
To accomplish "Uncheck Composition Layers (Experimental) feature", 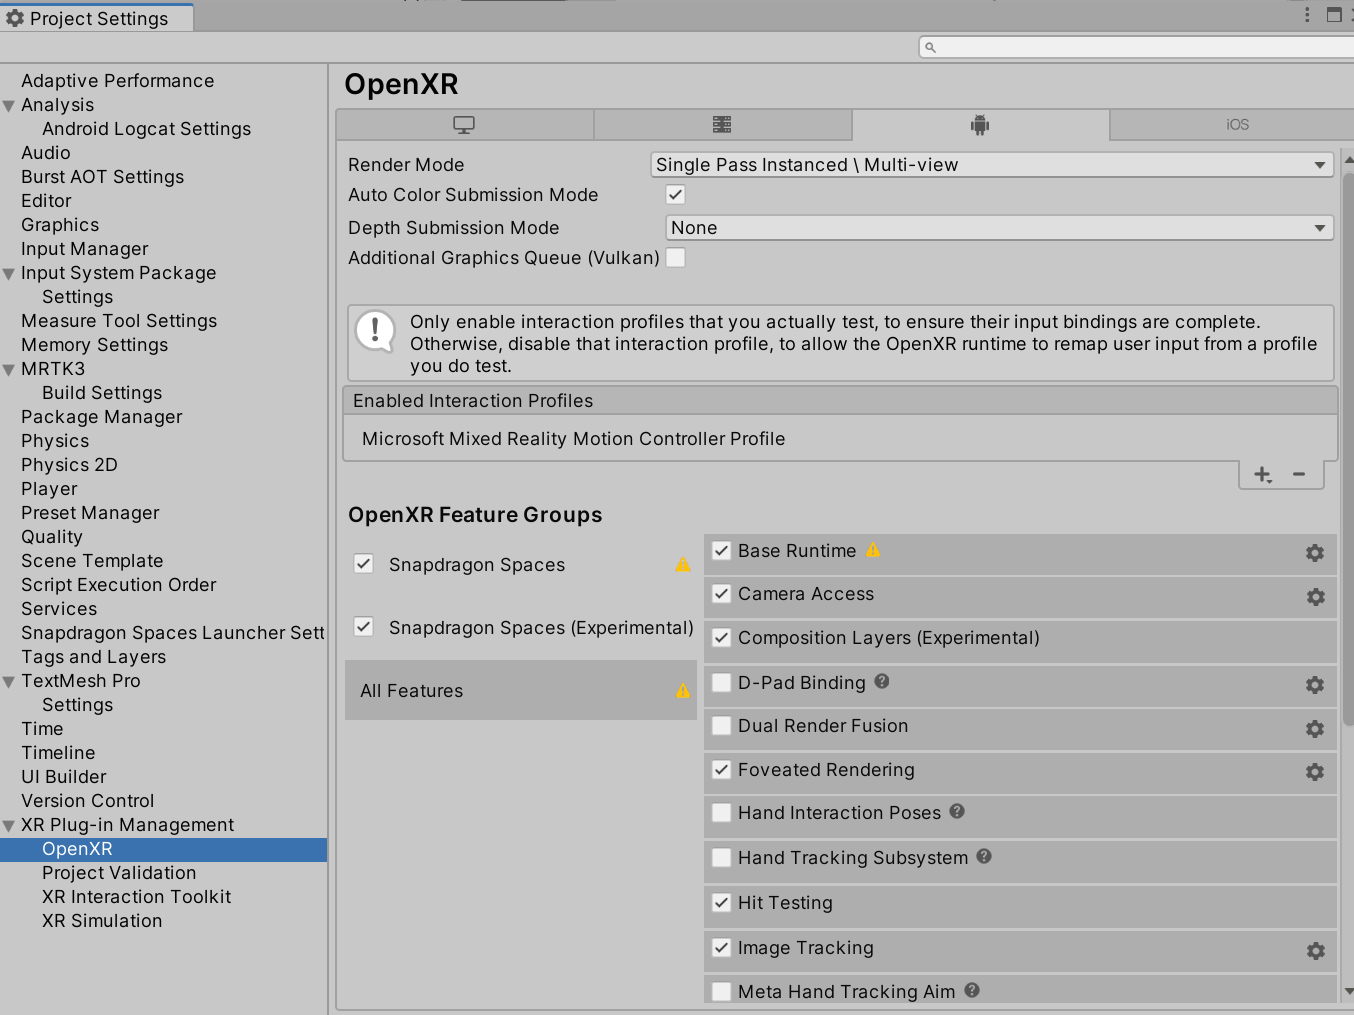I will click(721, 638).
